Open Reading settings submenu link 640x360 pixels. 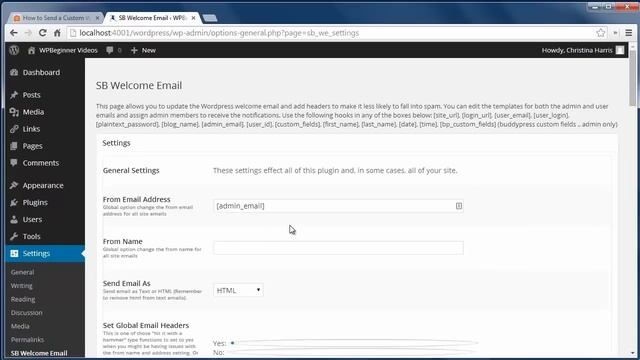[23, 299]
